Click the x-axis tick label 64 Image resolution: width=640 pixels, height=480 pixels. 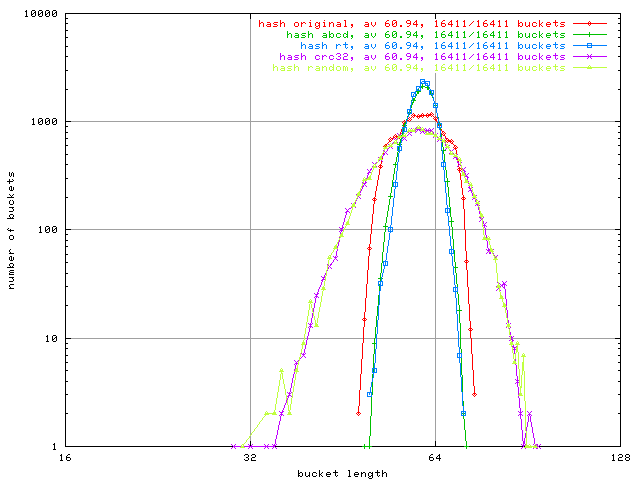(x=435, y=458)
